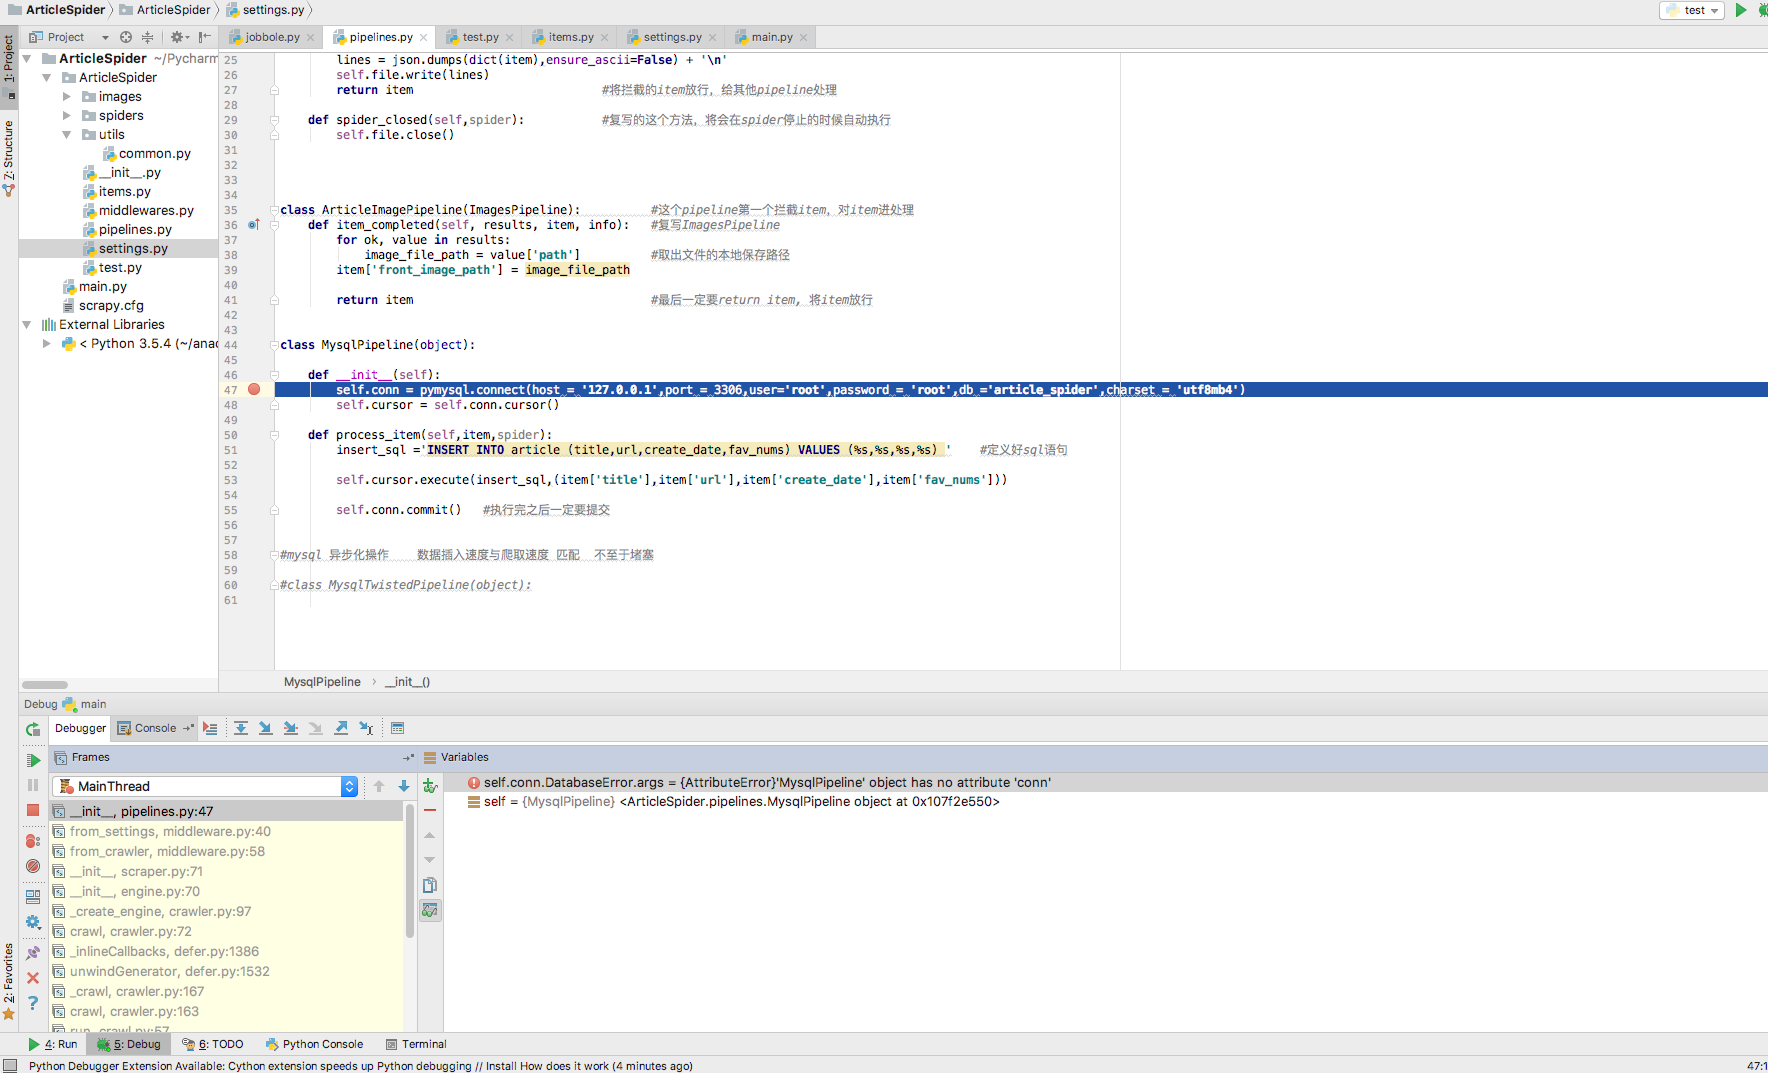
Task: Select self variable in Variables
Action: 1105,802
